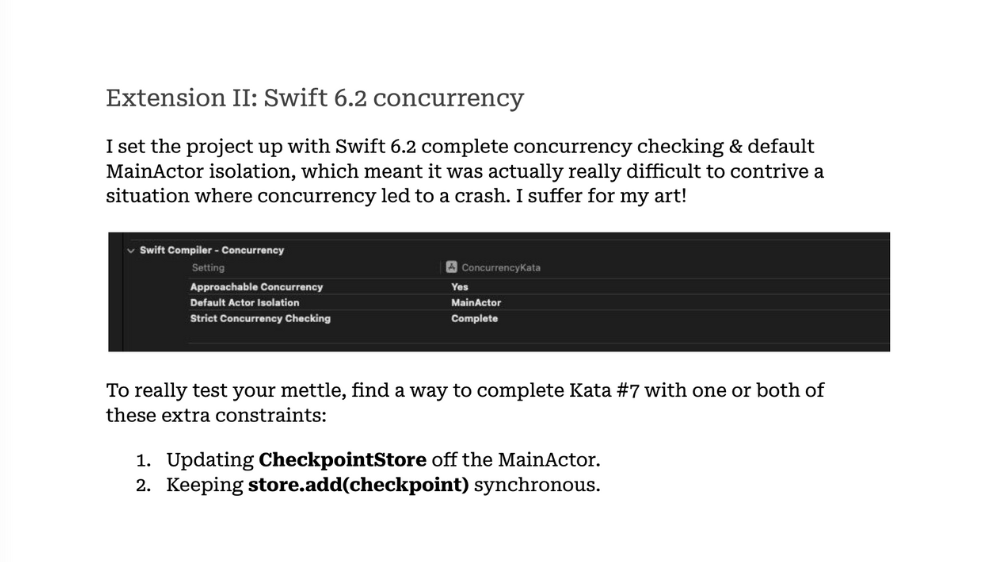Click the Extension II: Swift 6.2 concurrency heading
The height and width of the screenshot is (562, 1000).
coord(315,98)
